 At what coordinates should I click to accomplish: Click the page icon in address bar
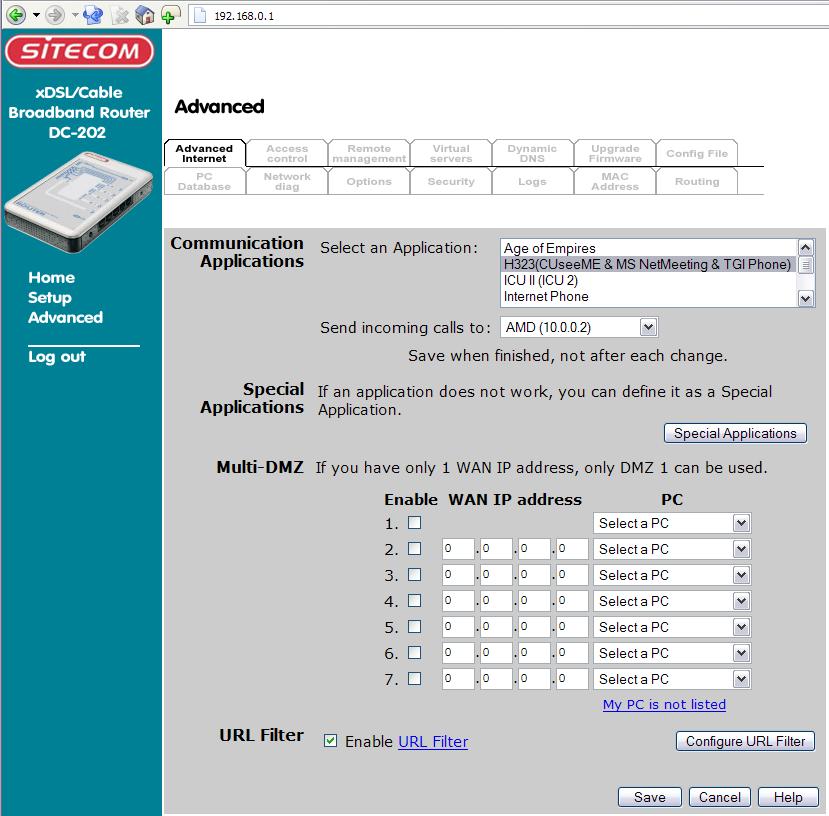200,15
